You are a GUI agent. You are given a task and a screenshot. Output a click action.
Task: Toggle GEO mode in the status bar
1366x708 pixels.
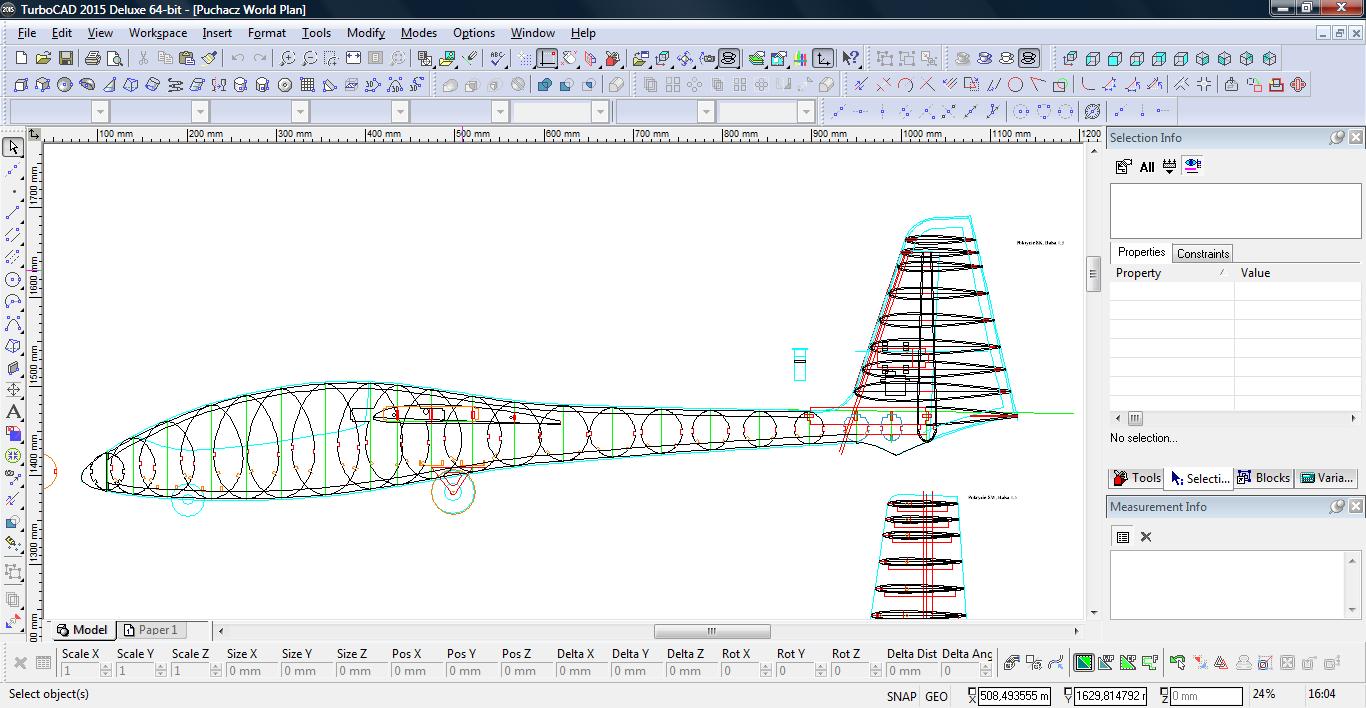tap(936, 696)
